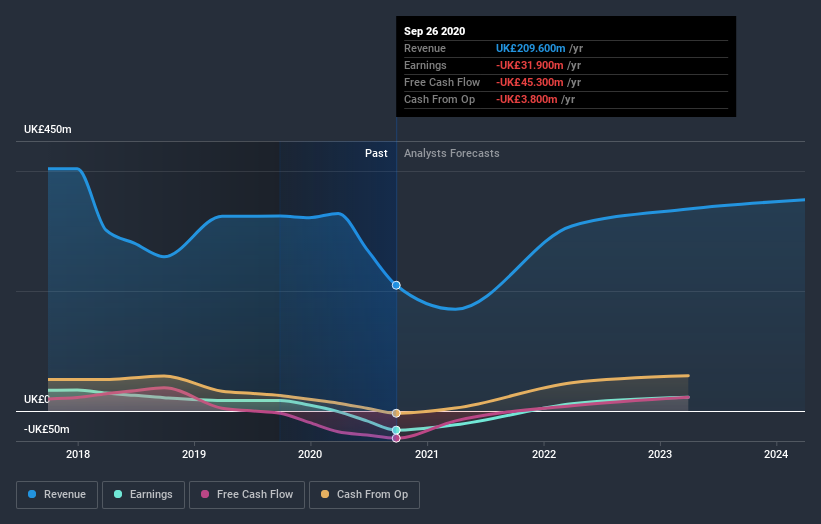This screenshot has width=821, height=524.
Task: Click the -UK£50m y-axis label
Action: 47,429
